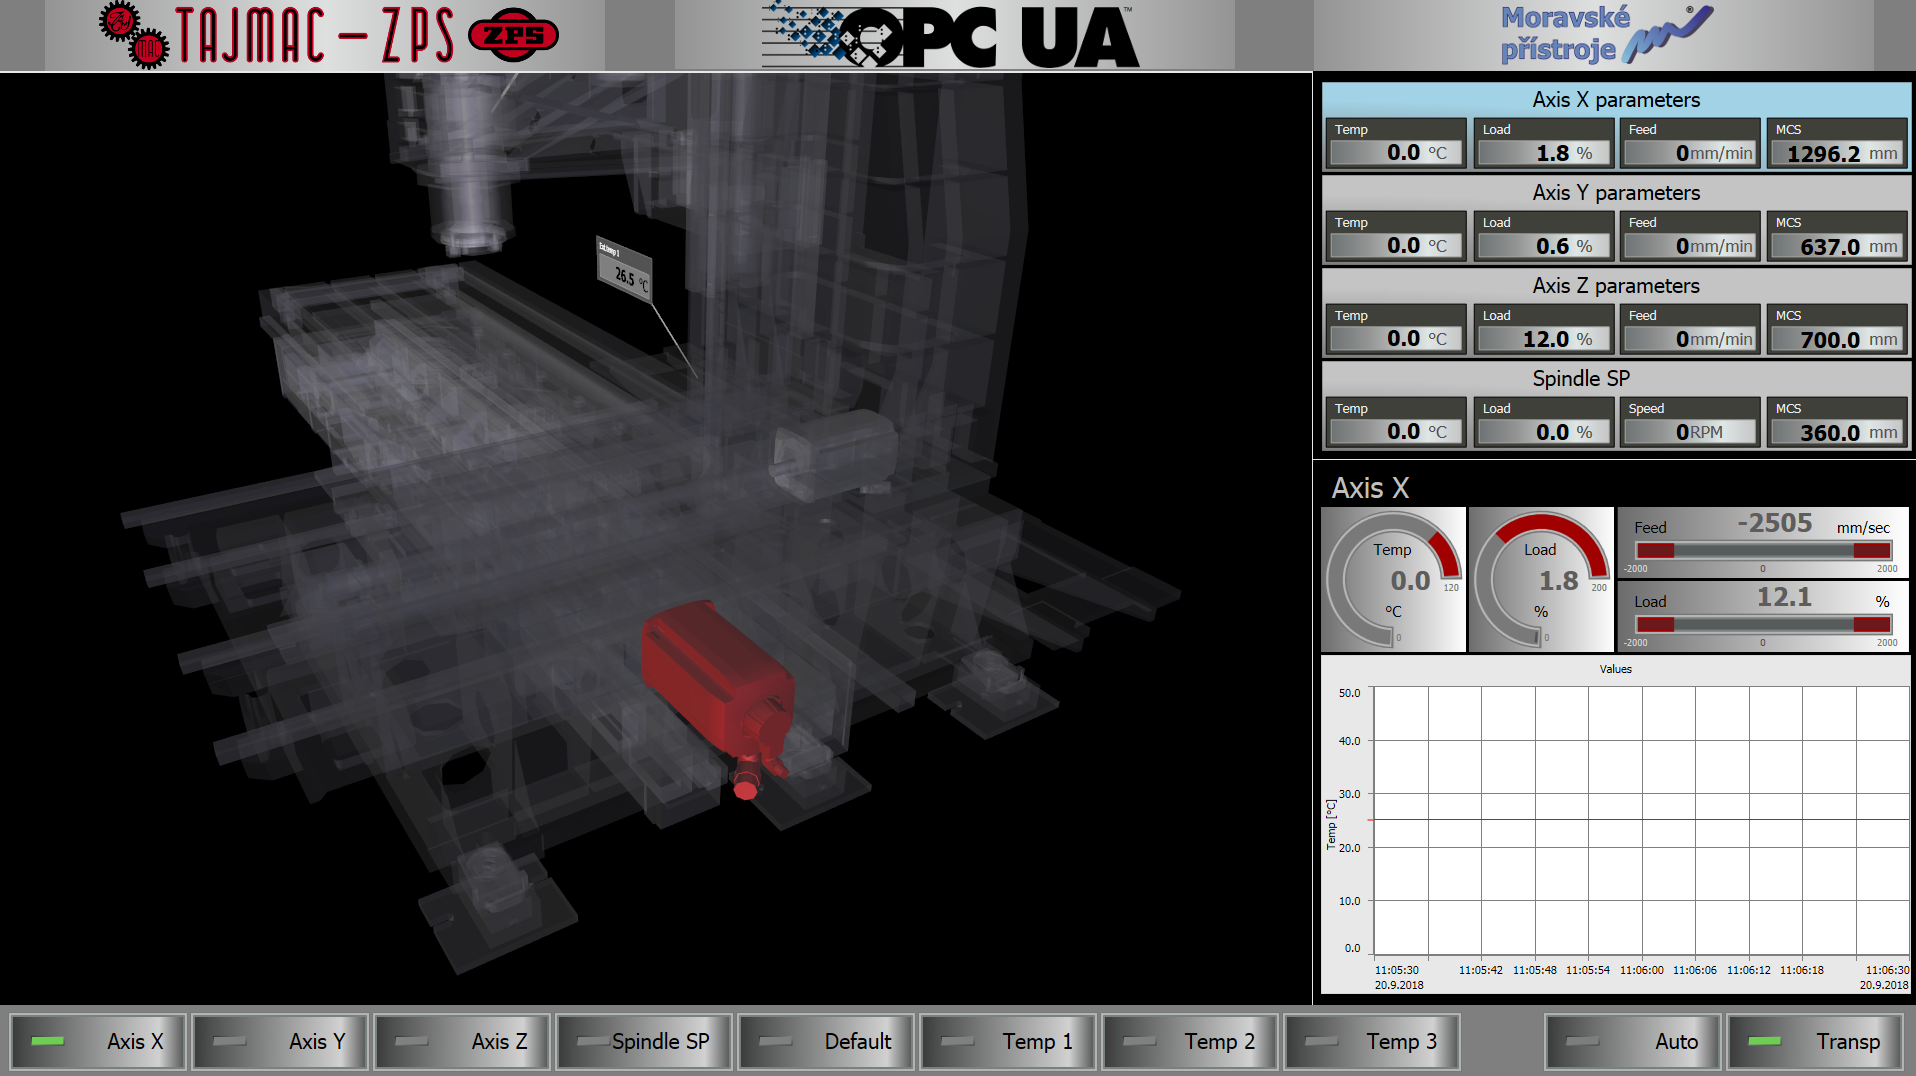Show the Temp 3 sensor

tap(1372, 1041)
